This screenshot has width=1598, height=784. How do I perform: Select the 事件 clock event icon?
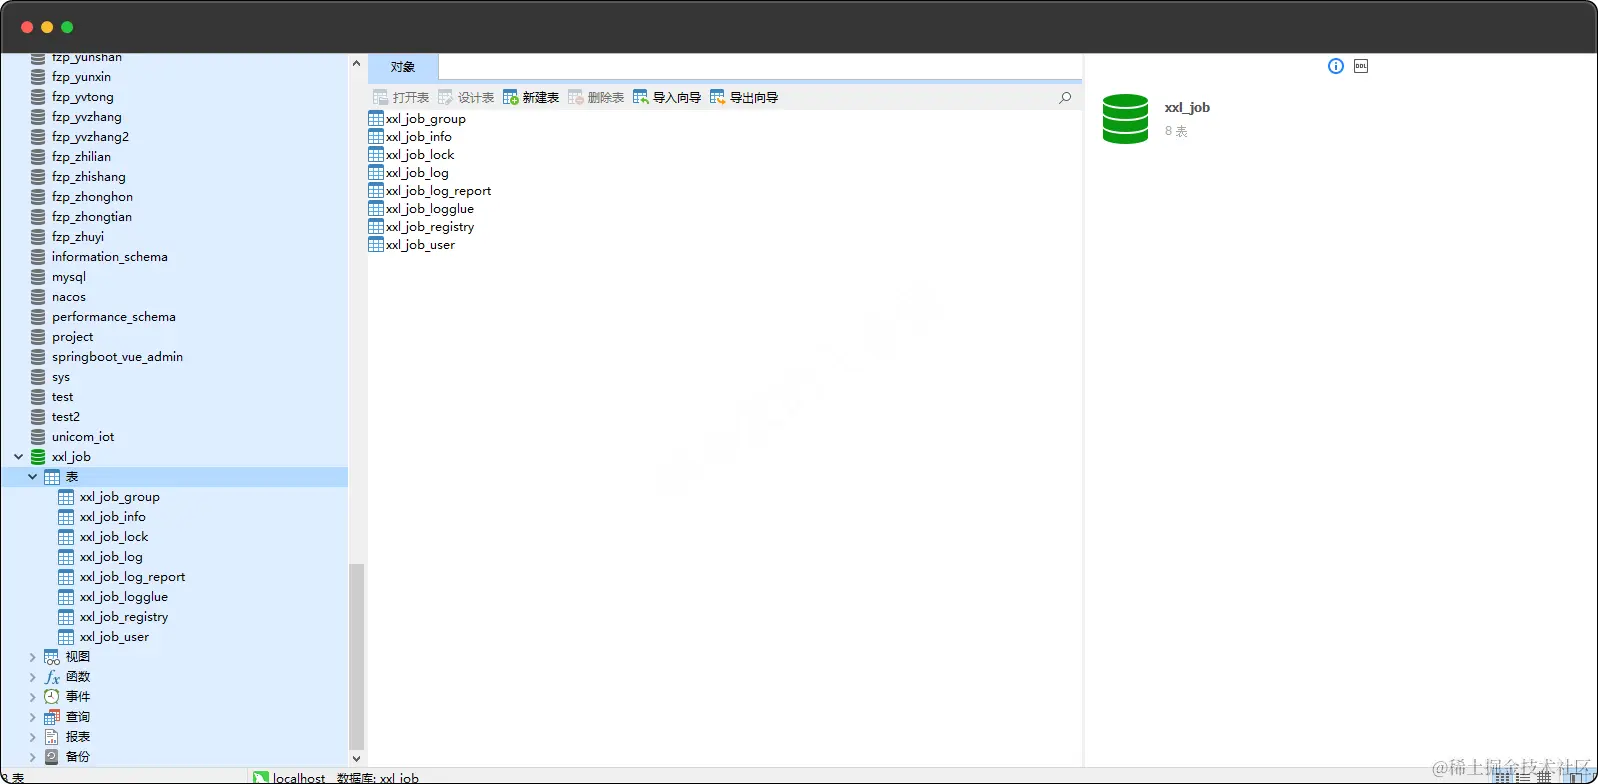click(x=52, y=697)
